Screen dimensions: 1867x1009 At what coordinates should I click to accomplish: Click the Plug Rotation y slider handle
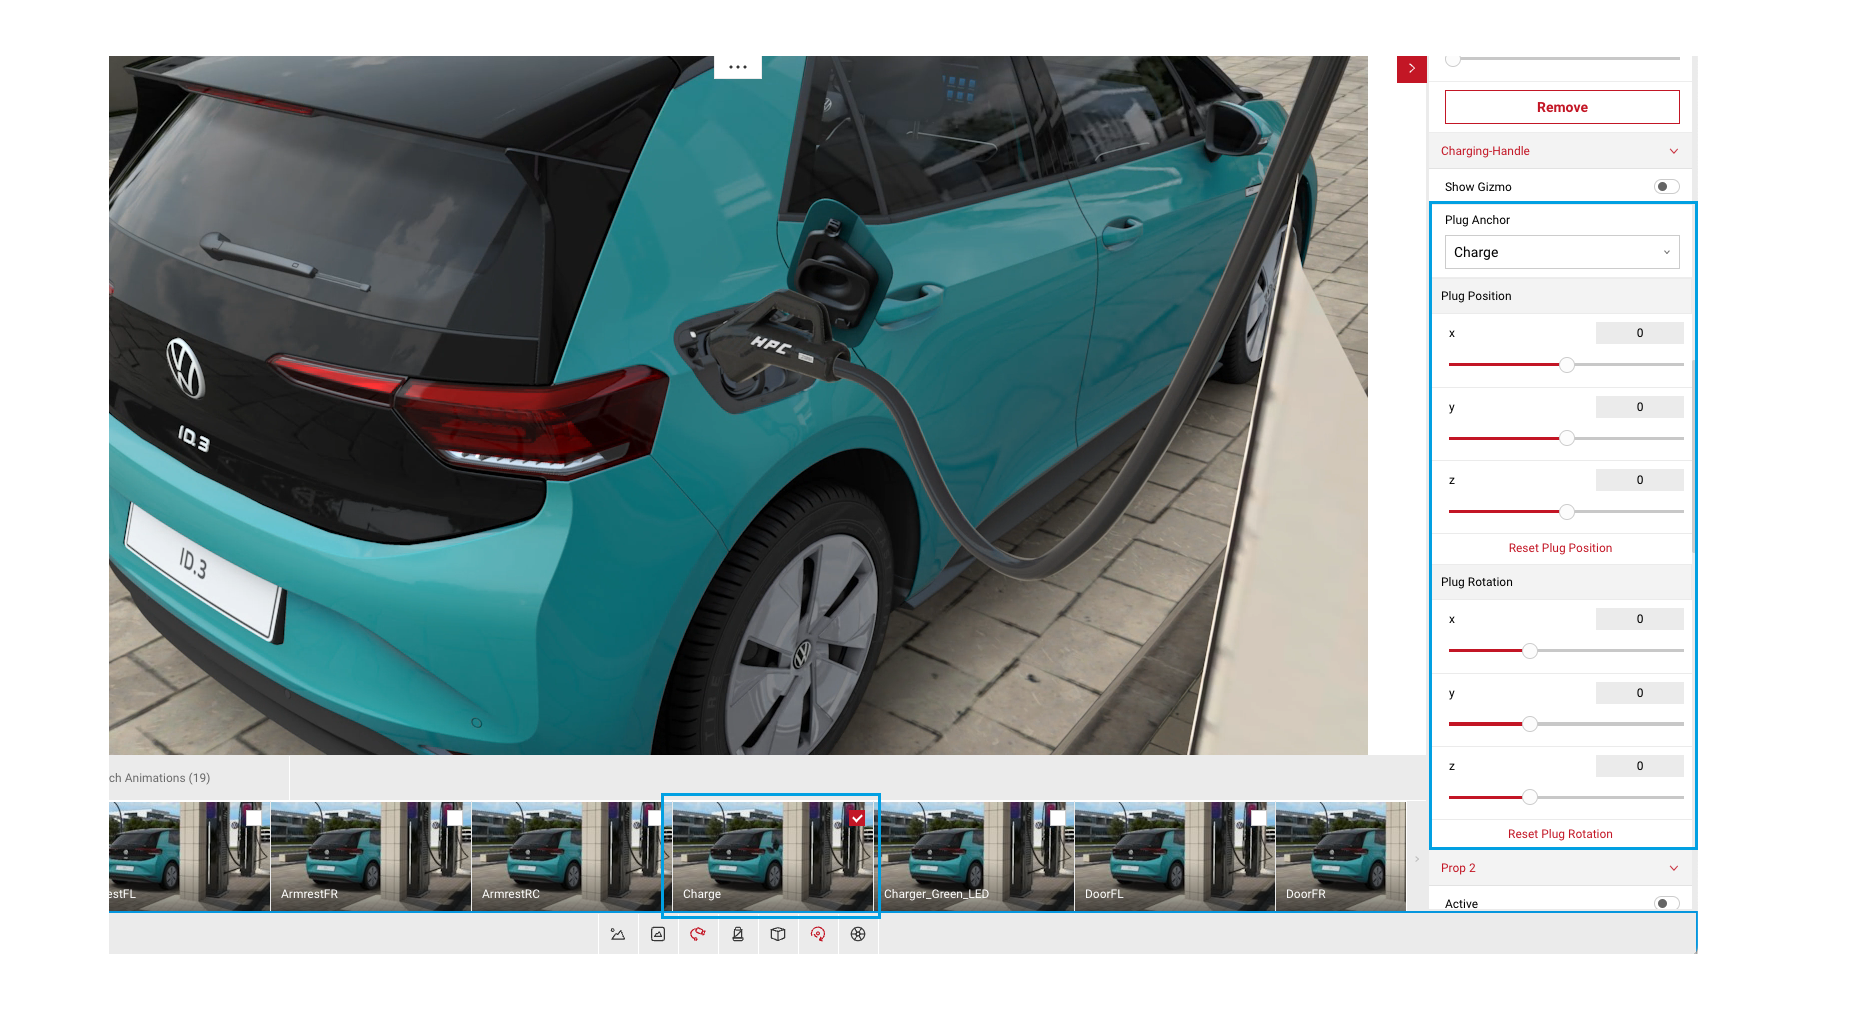[1530, 724]
